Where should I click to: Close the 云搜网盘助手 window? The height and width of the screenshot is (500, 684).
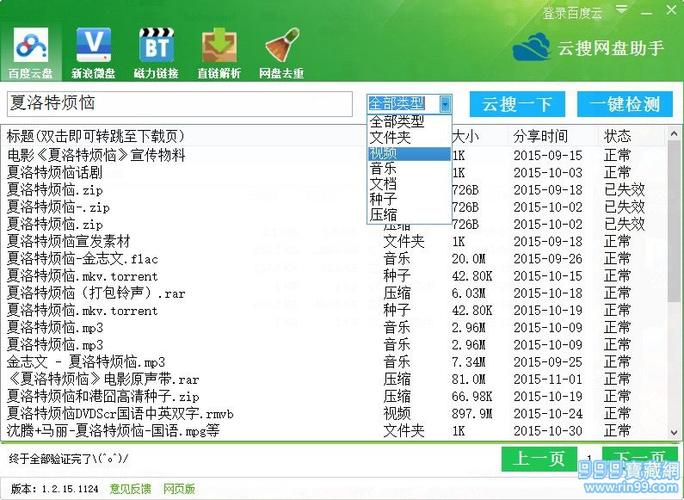click(672, 10)
